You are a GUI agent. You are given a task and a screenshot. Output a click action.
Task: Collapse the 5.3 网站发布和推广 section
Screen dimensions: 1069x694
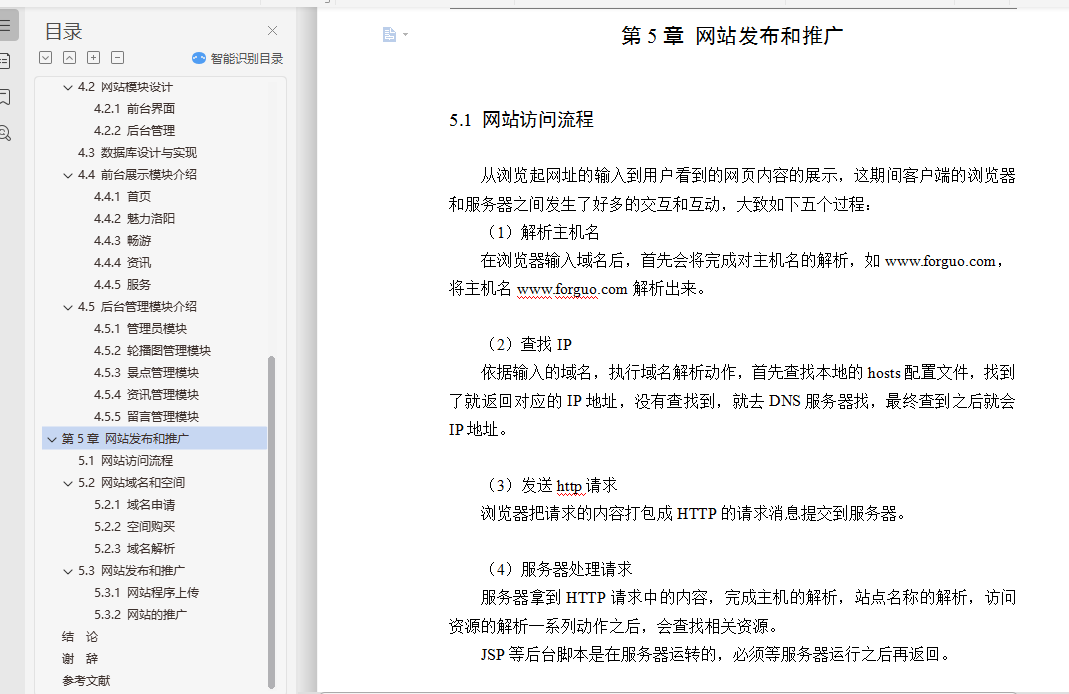[x=67, y=571]
